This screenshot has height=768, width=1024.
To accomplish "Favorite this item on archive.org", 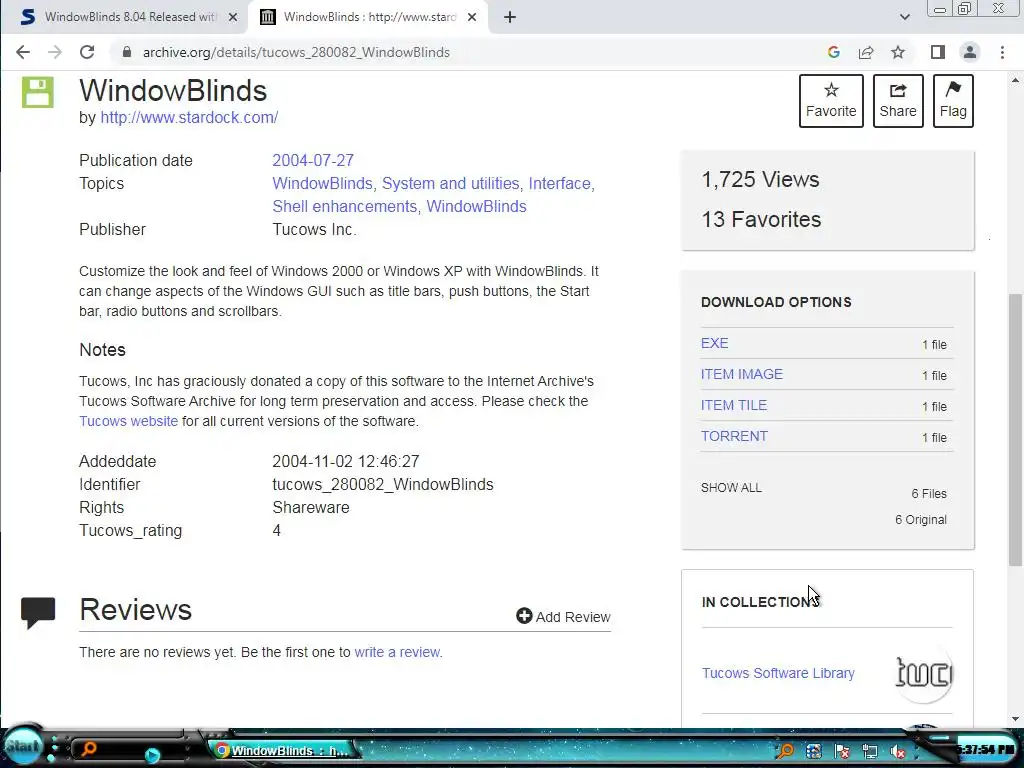I will [831, 101].
